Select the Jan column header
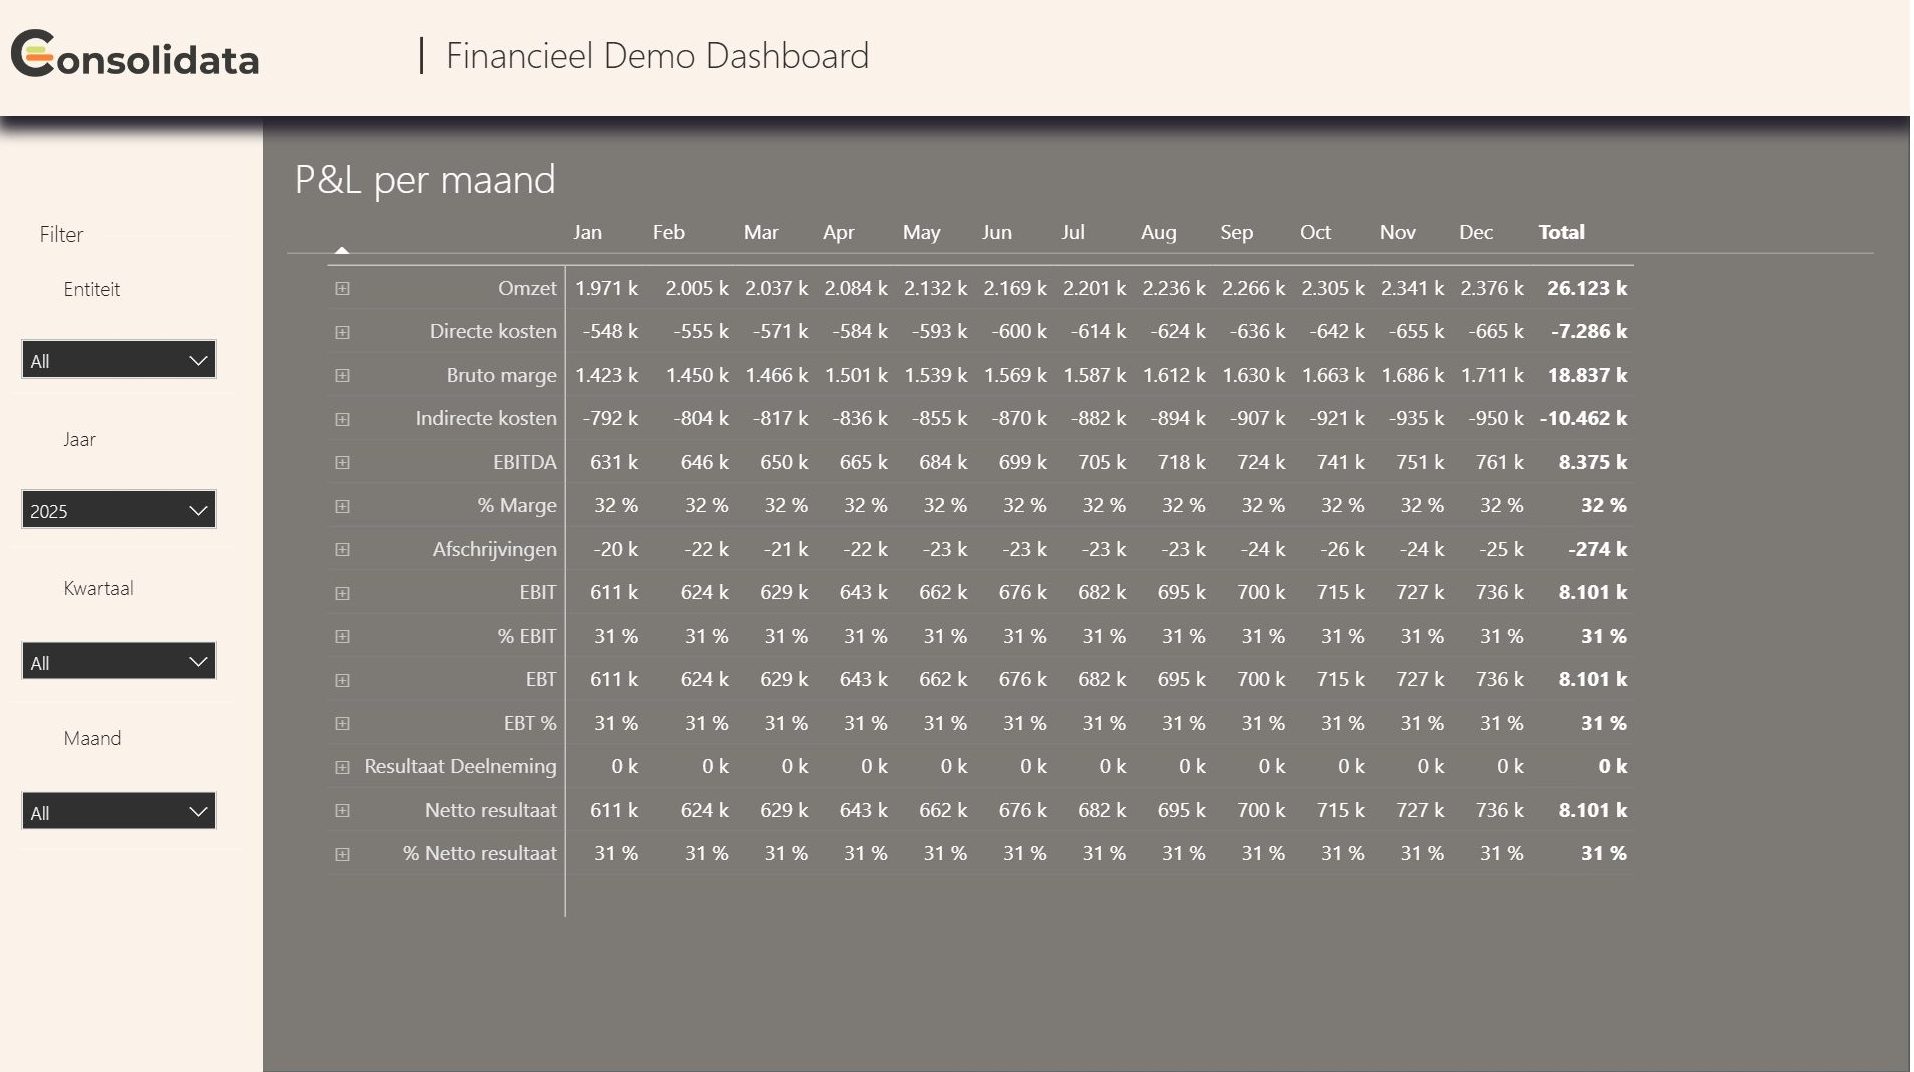1914x1072 pixels. click(587, 232)
